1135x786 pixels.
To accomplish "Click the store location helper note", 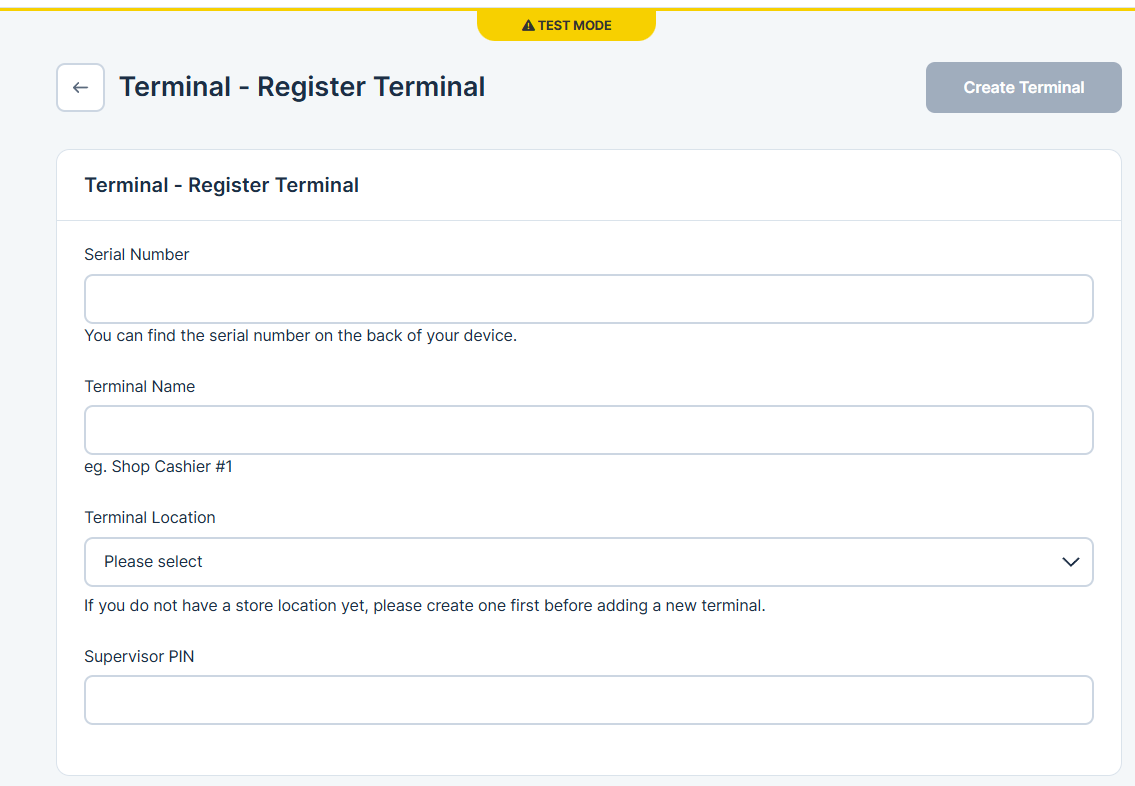I will 425,606.
